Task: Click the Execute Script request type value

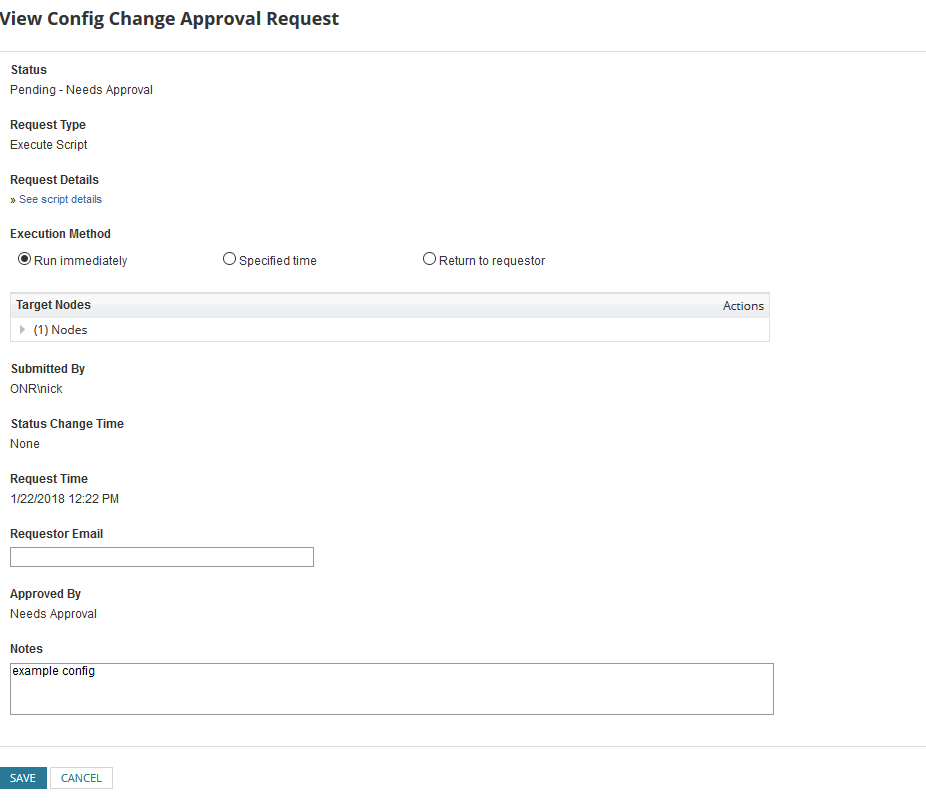Action: click(48, 145)
